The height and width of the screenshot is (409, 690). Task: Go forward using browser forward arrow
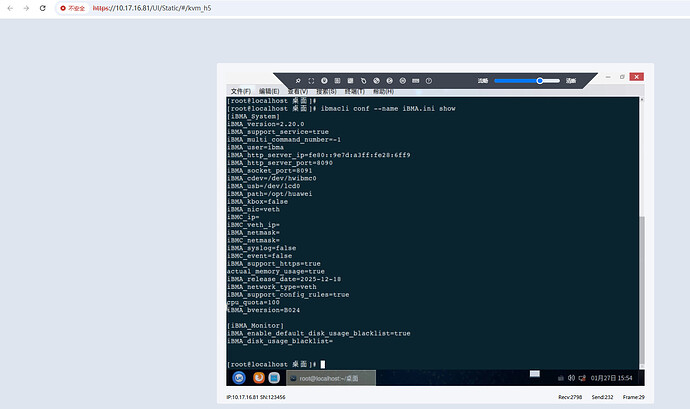pos(26,8)
